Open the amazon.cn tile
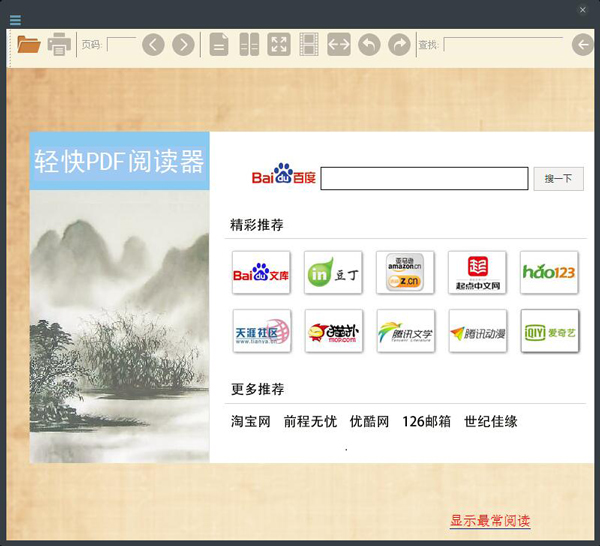This screenshot has height=546, width=600. coord(405,272)
